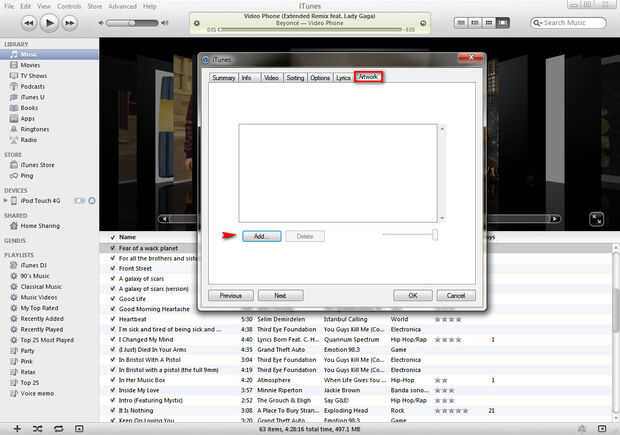Uncheck 'I Changed My Mind' checkbox

click(x=113, y=340)
